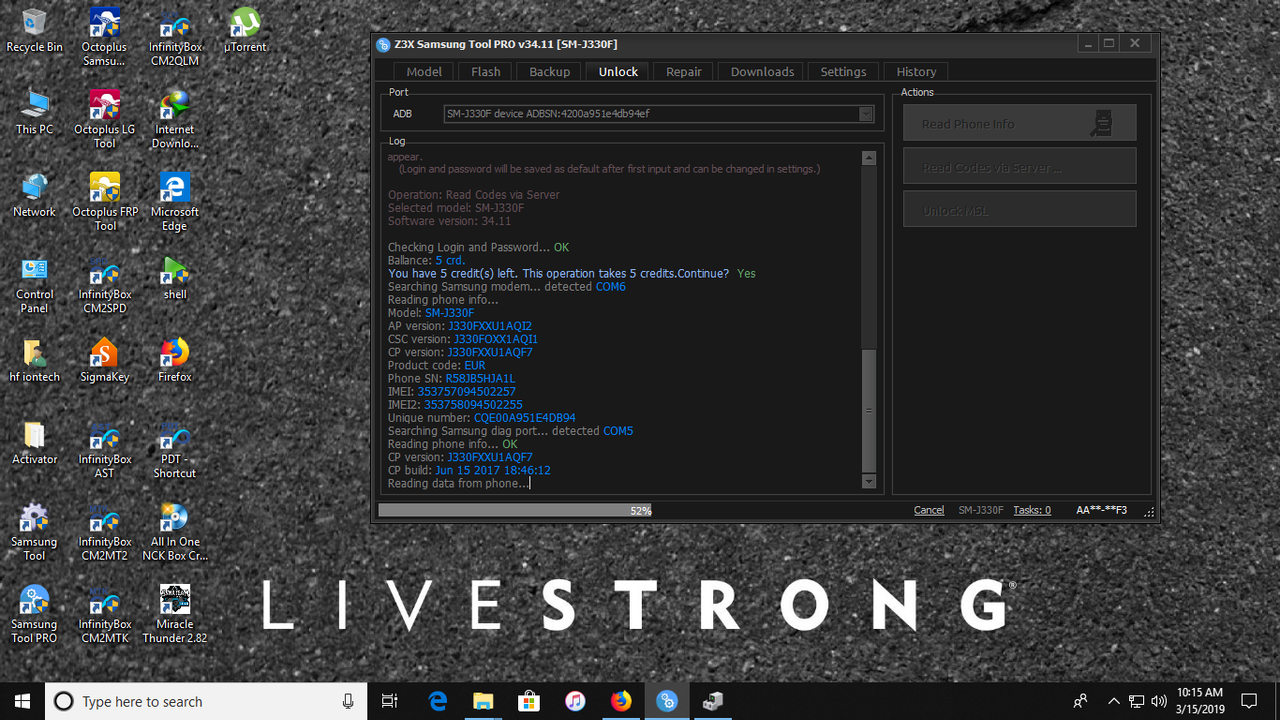Image resolution: width=1280 pixels, height=720 pixels.
Task: Cancel the running operation
Action: 929,510
